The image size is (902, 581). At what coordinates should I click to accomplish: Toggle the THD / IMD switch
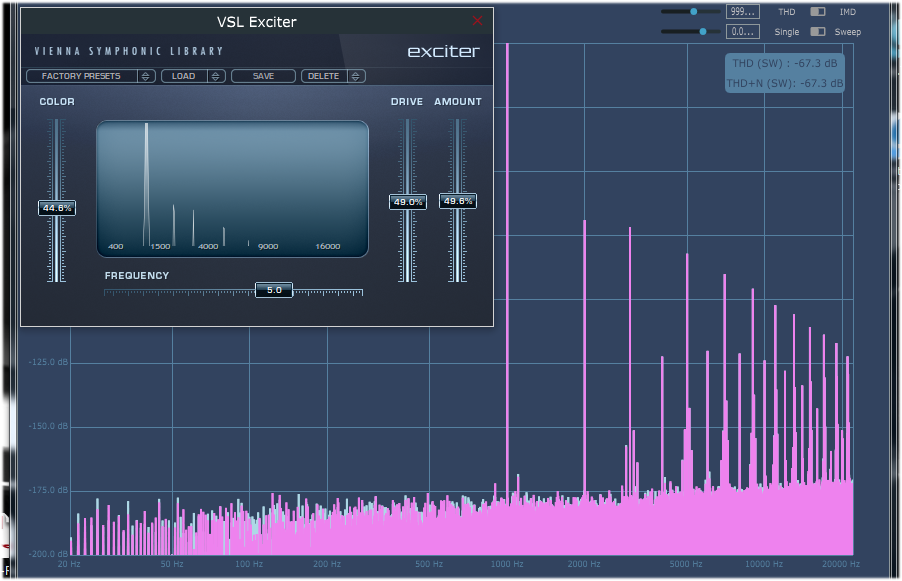(817, 12)
